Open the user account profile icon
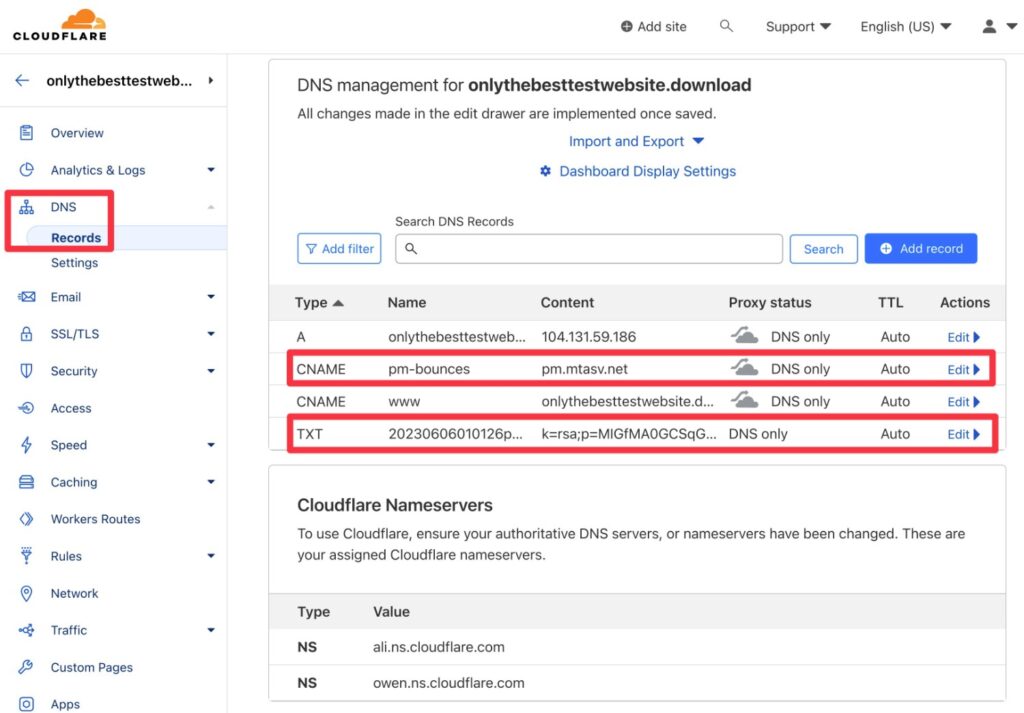The image size is (1024, 713). coord(989,26)
